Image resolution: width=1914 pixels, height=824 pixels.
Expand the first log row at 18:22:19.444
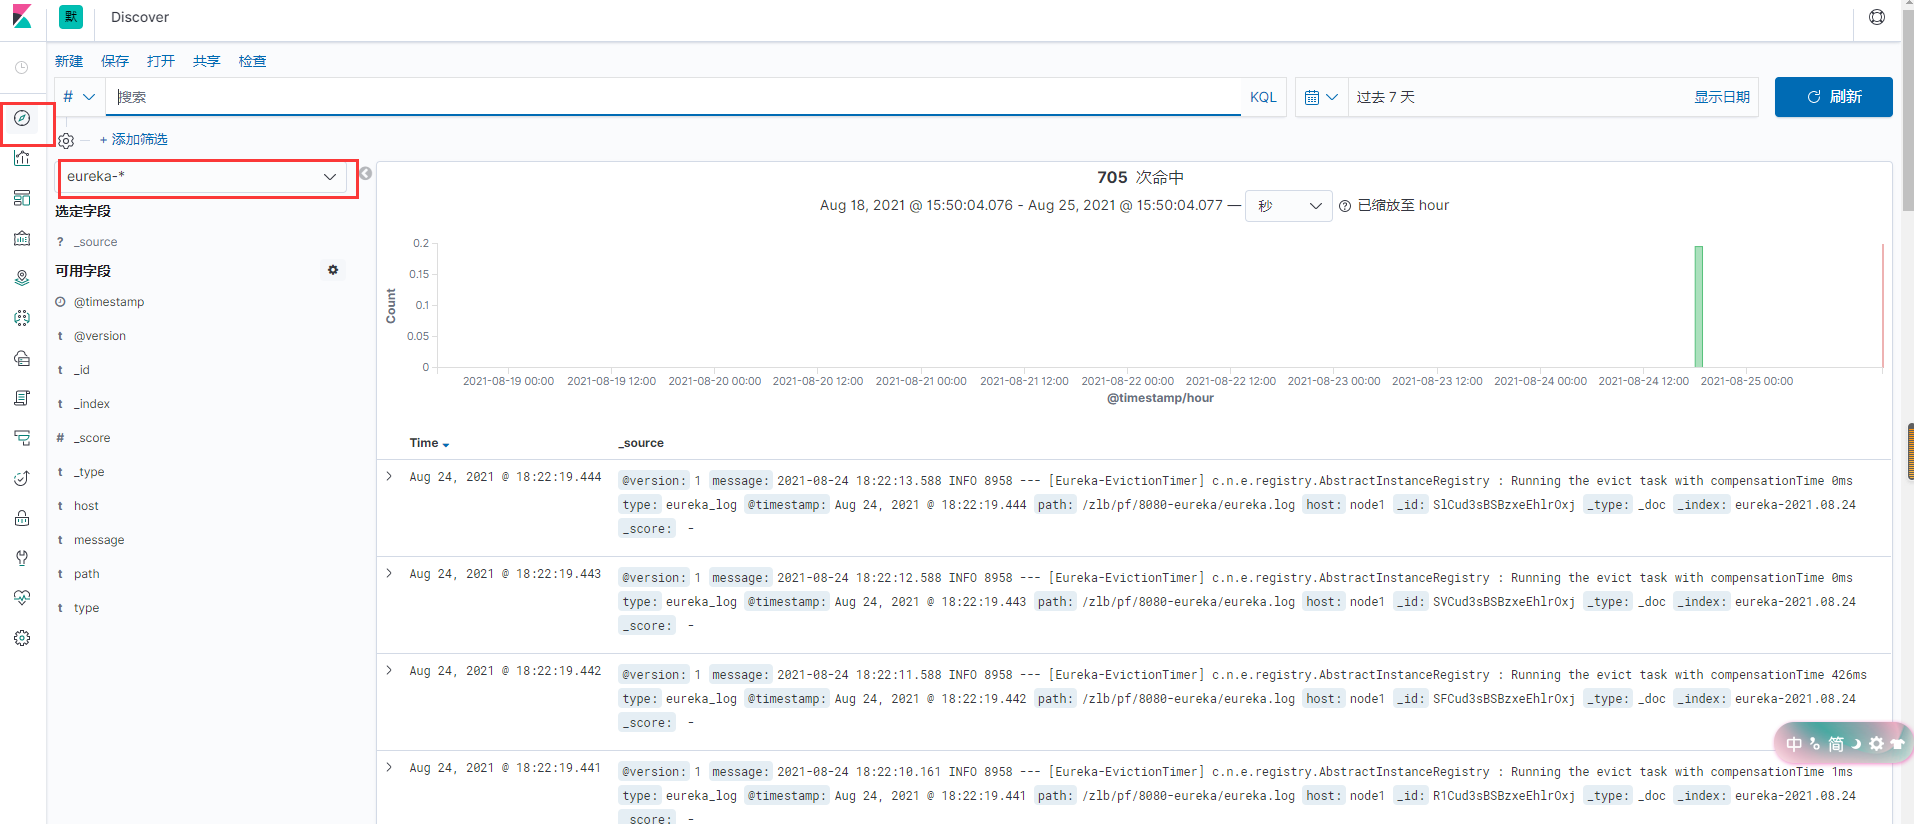click(390, 476)
